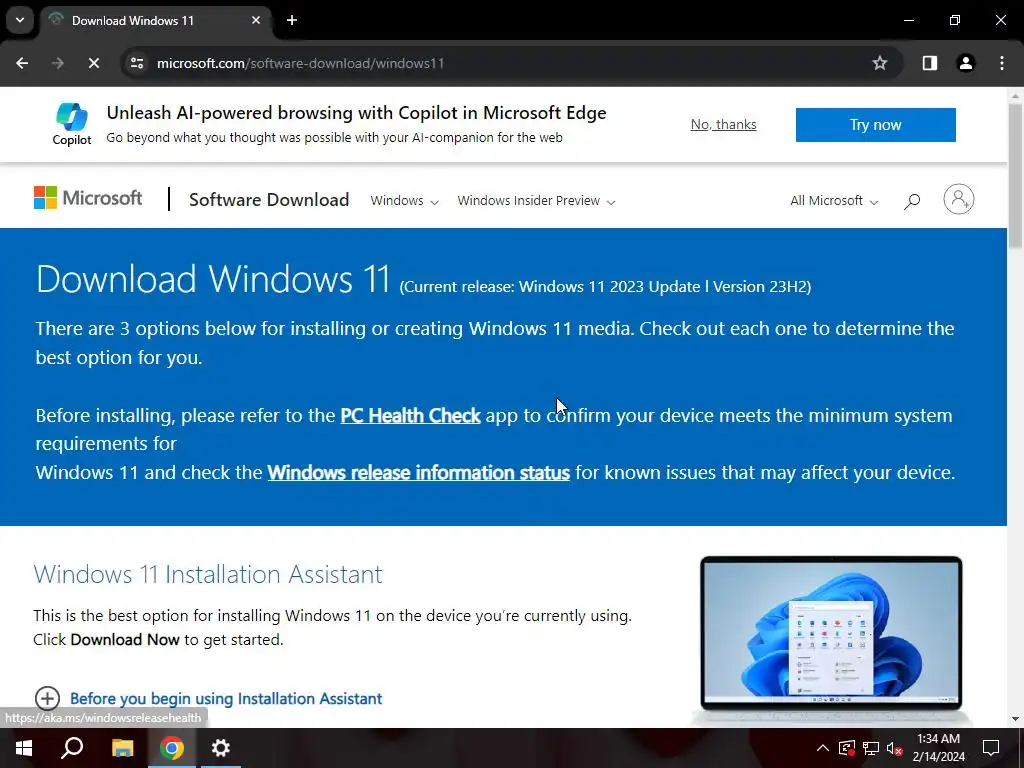Click muted volume tray icon

(895, 748)
